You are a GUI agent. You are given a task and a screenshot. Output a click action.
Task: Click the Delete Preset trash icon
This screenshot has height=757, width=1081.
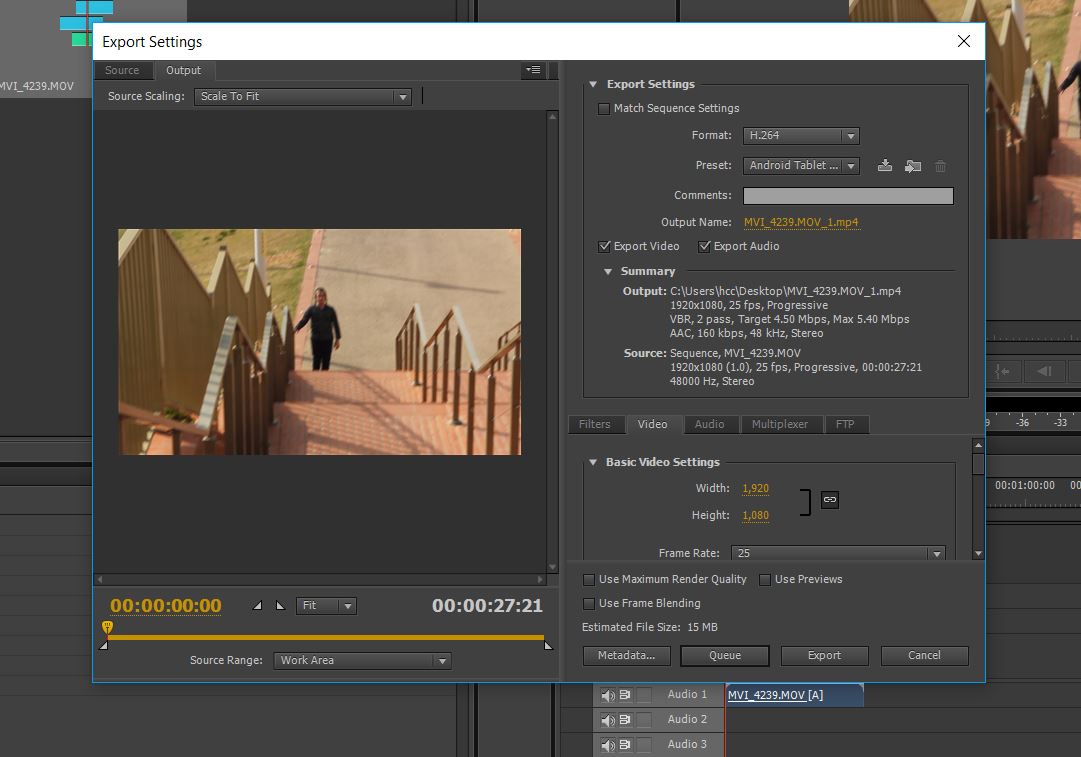(940, 166)
